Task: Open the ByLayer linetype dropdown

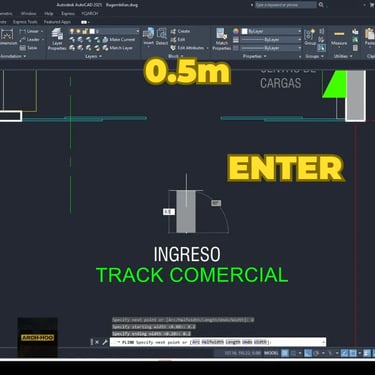Action: (271, 48)
